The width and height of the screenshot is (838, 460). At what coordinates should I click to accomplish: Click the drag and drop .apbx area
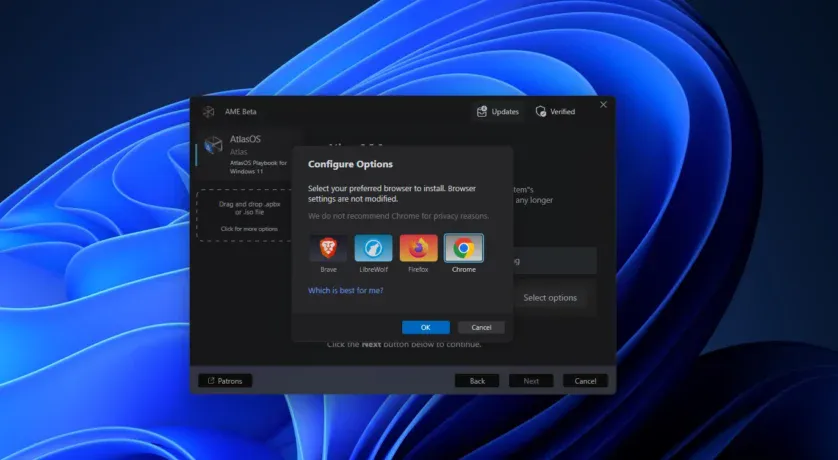click(243, 215)
